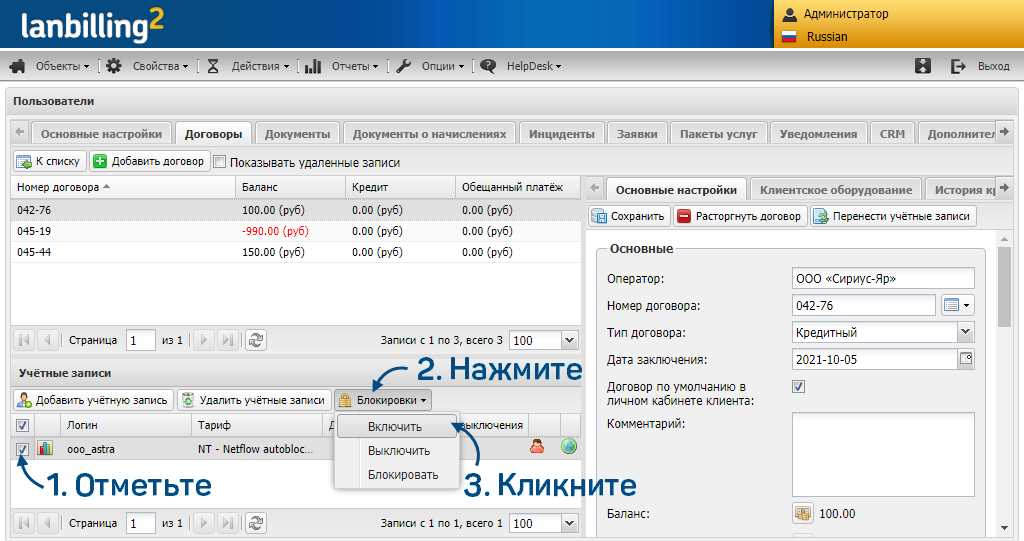Image resolution: width=1024 pixels, height=541 pixels.
Task: Refresh the accounts list
Action: tap(256, 523)
